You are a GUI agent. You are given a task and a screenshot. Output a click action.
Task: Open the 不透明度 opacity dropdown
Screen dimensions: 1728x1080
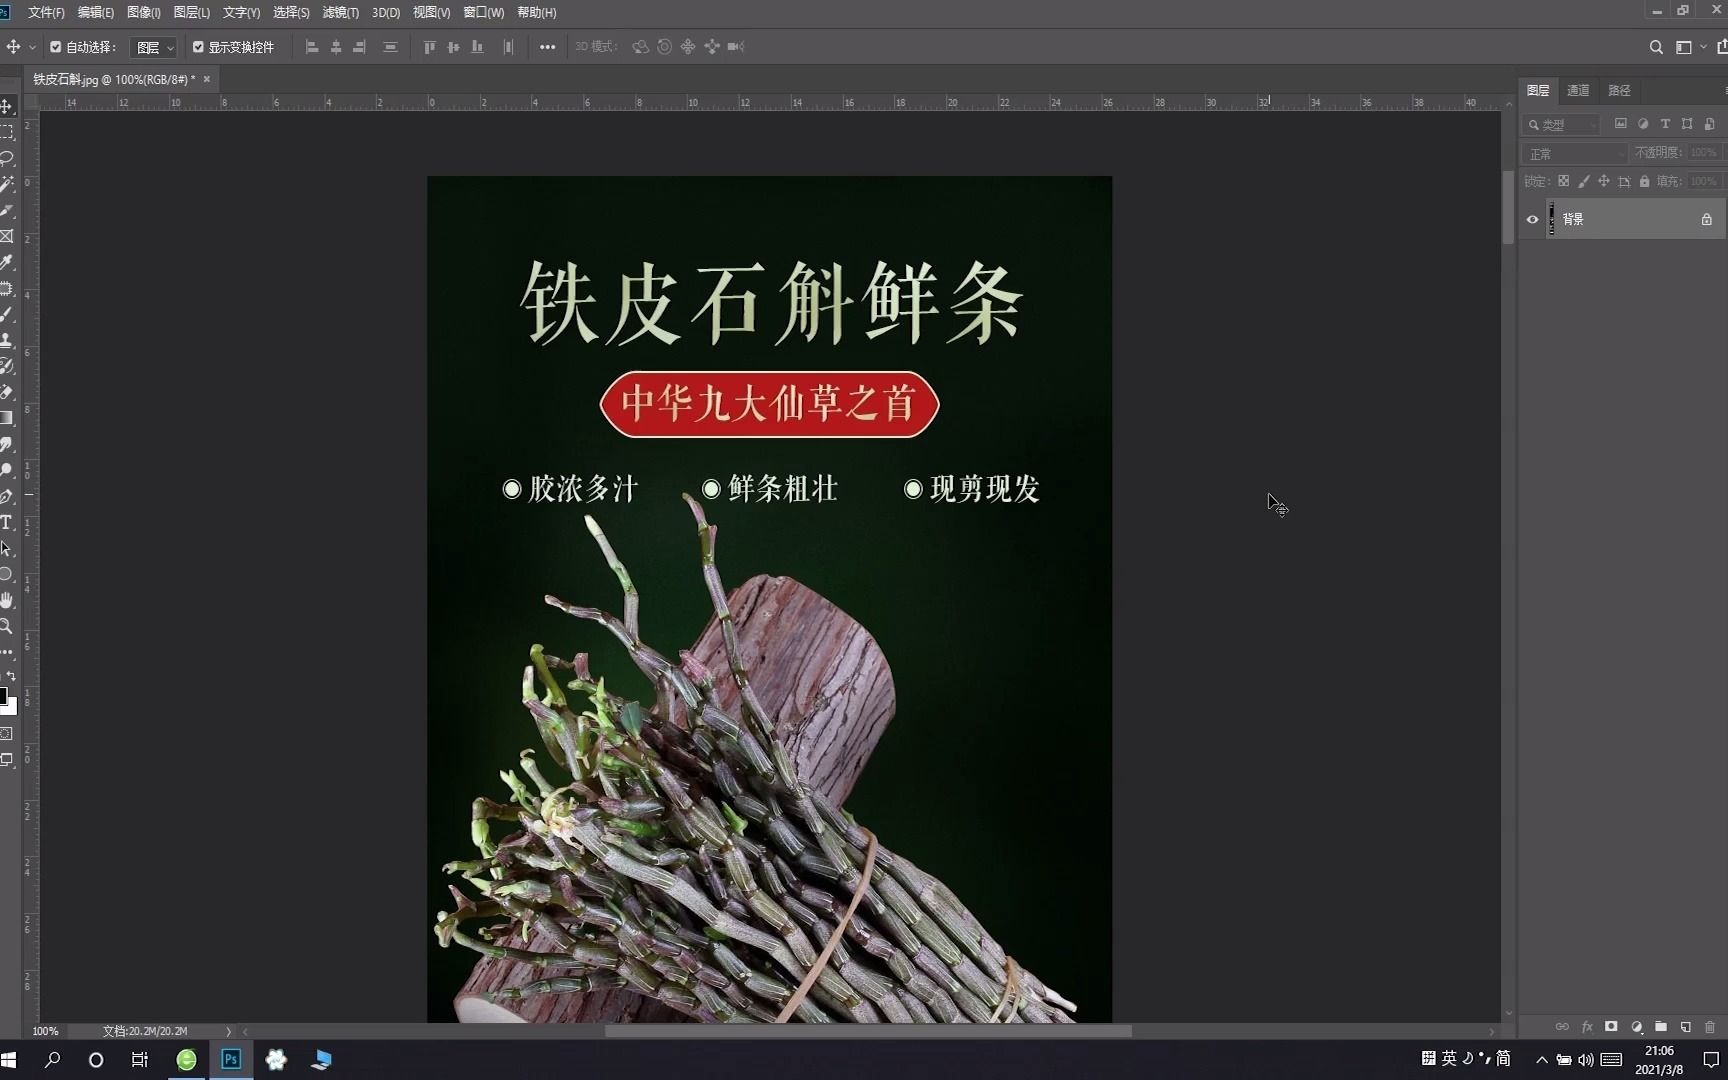click(1700, 153)
